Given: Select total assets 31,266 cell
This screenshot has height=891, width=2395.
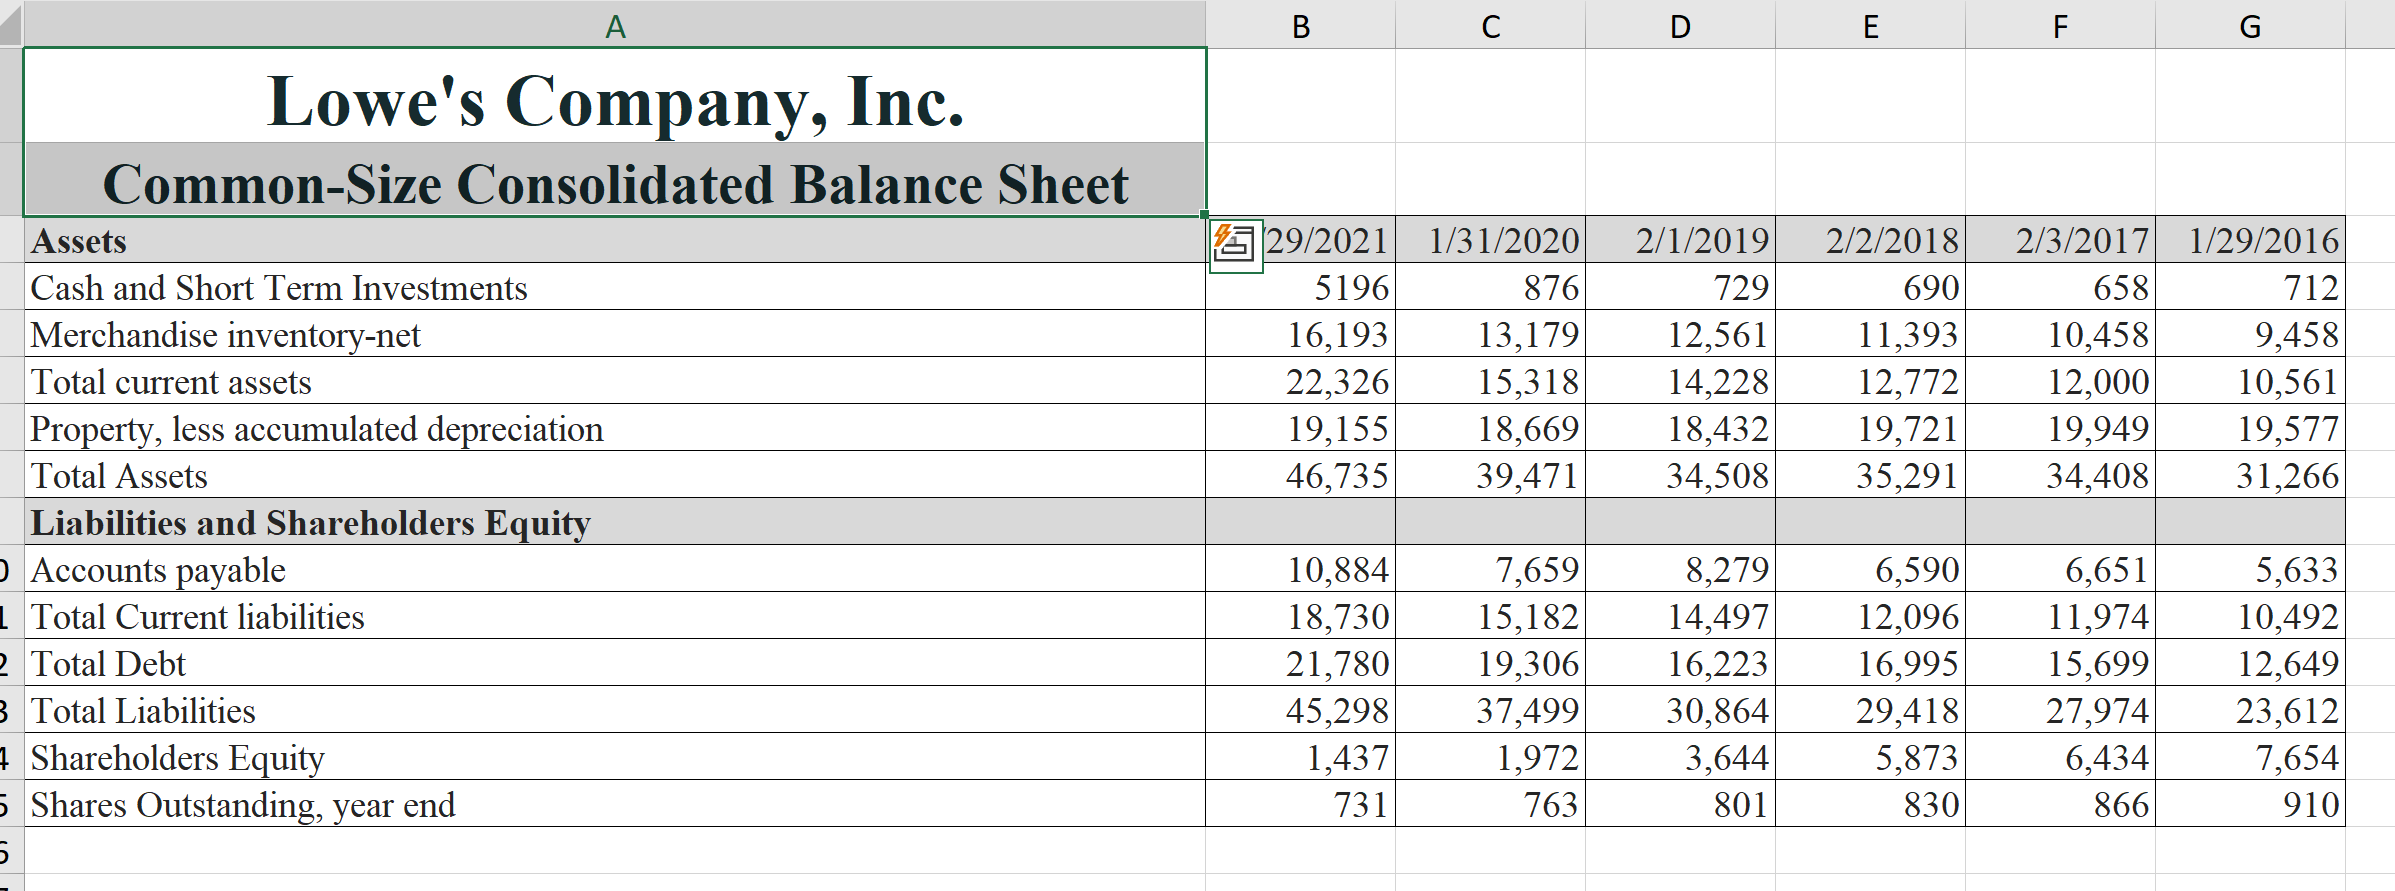Looking at the screenshot, I should (x=2251, y=475).
